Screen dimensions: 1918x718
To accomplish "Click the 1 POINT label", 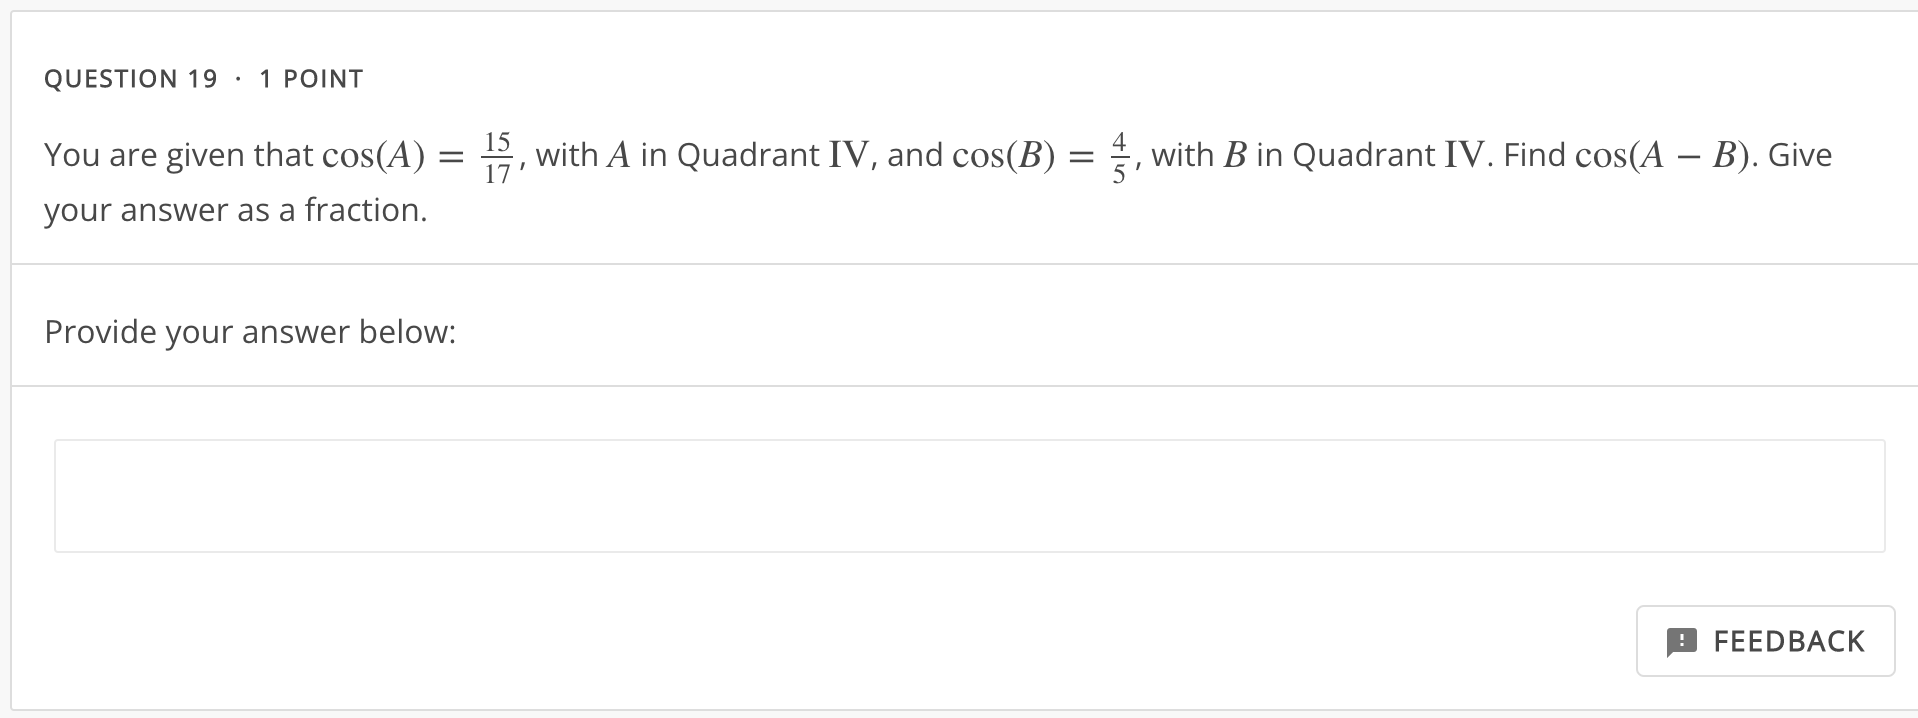I will 310,78.
